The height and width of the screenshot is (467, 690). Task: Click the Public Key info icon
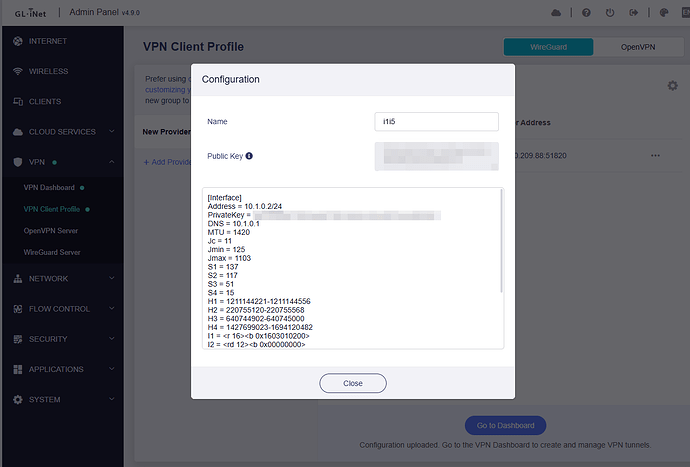point(249,156)
